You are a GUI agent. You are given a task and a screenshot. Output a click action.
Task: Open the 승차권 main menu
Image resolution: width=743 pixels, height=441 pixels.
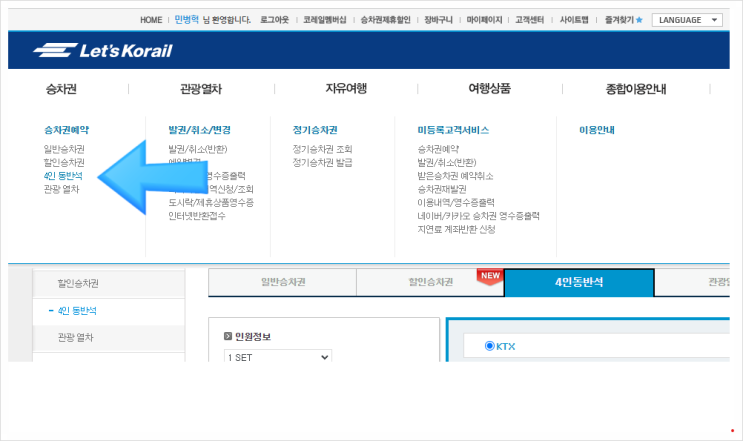pyautogui.click(x=61, y=89)
